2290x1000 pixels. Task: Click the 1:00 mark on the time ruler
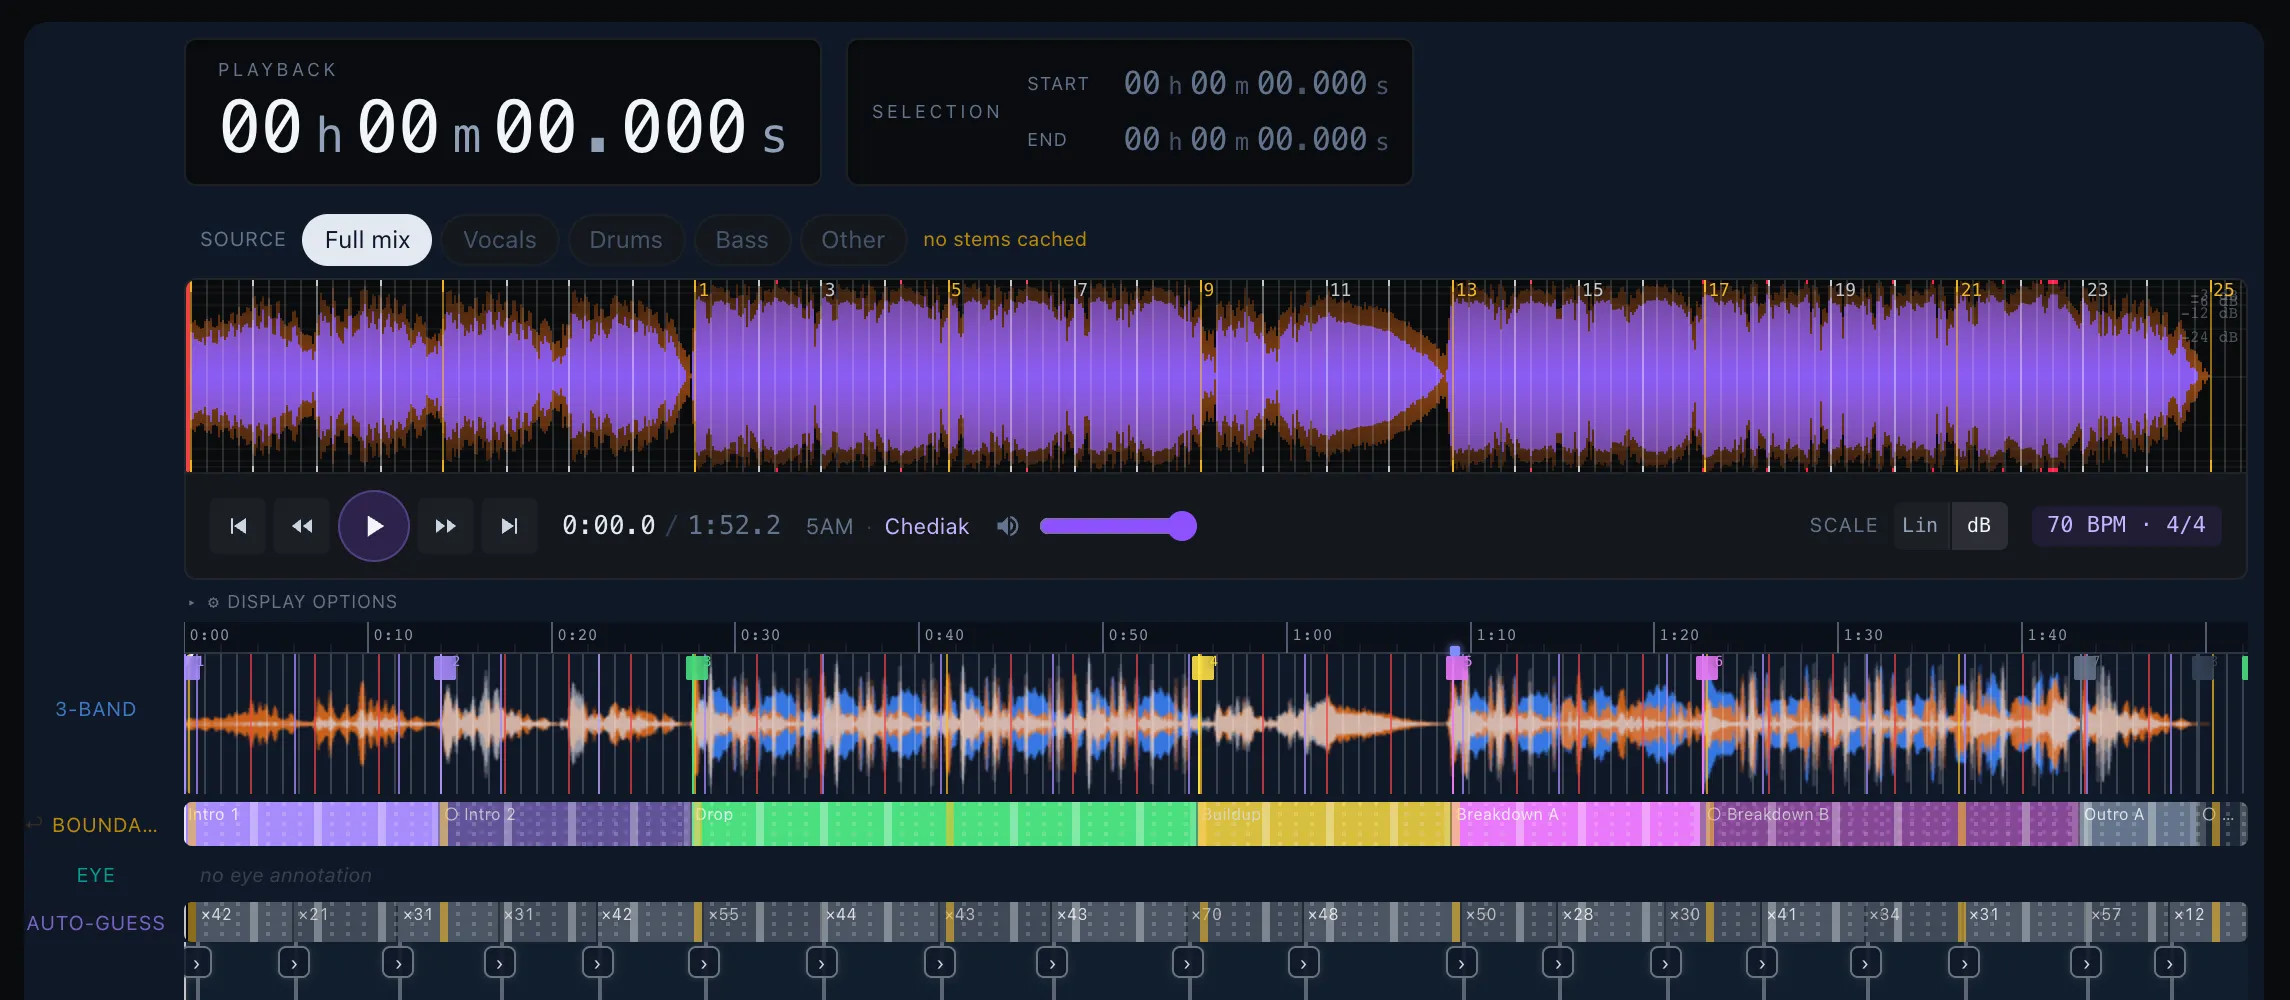pyautogui.click(x=1312, y=635)
